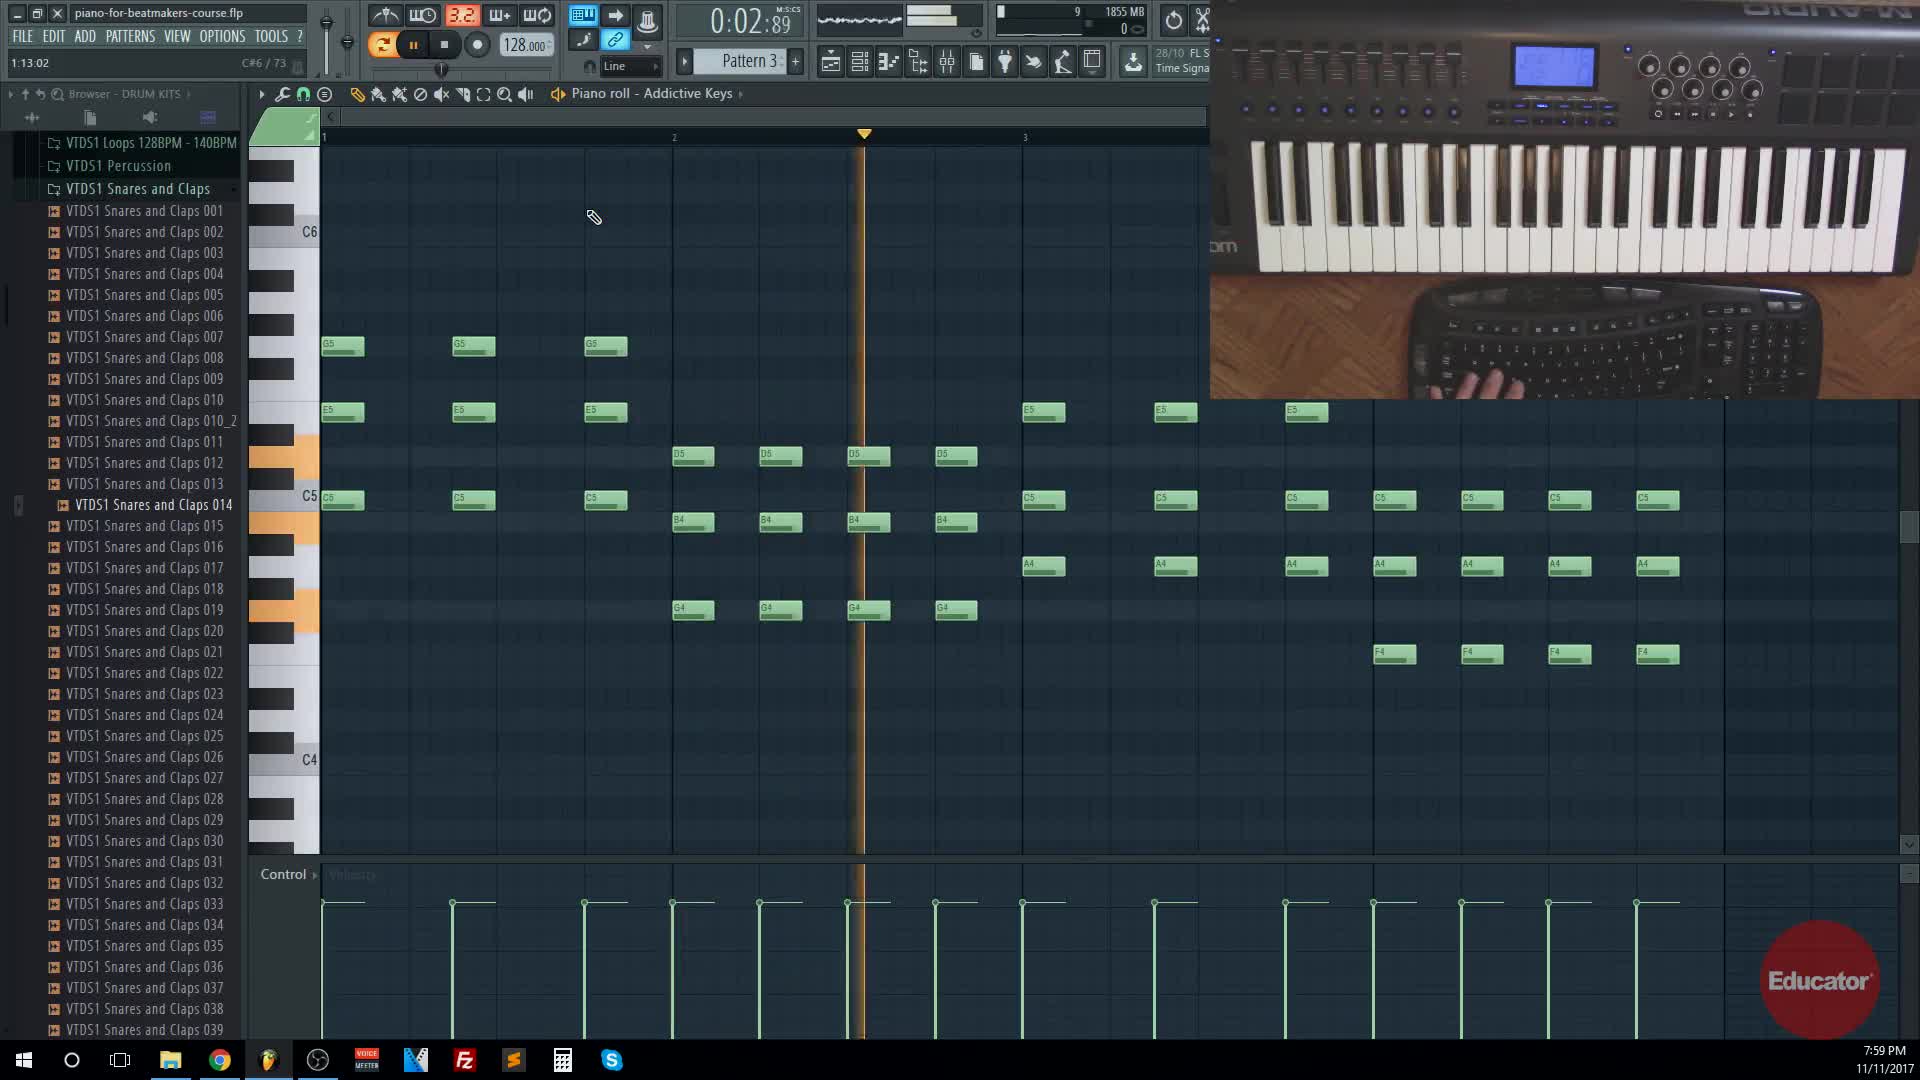Open the PATTERNS menu
Image resolution: width=1920 pixels, height=1080 pixels.
point(130,36)
